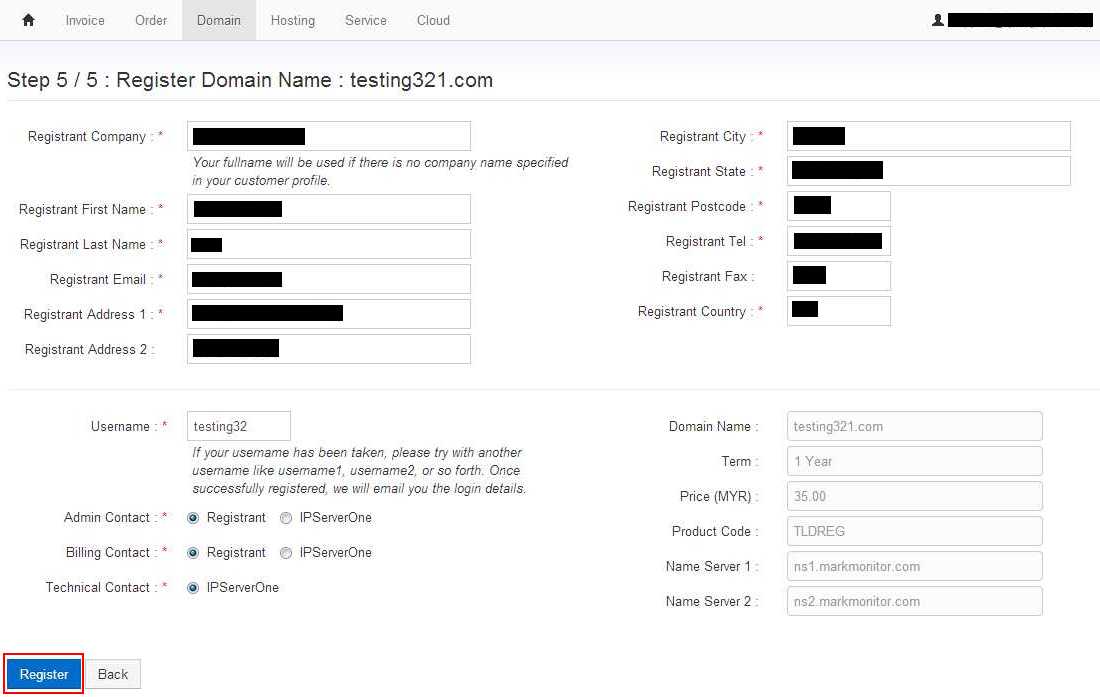The height and width of the screenshot is (697, 1100).
Task: Focus the Registrant First Name field
Action: click(329, 209)
